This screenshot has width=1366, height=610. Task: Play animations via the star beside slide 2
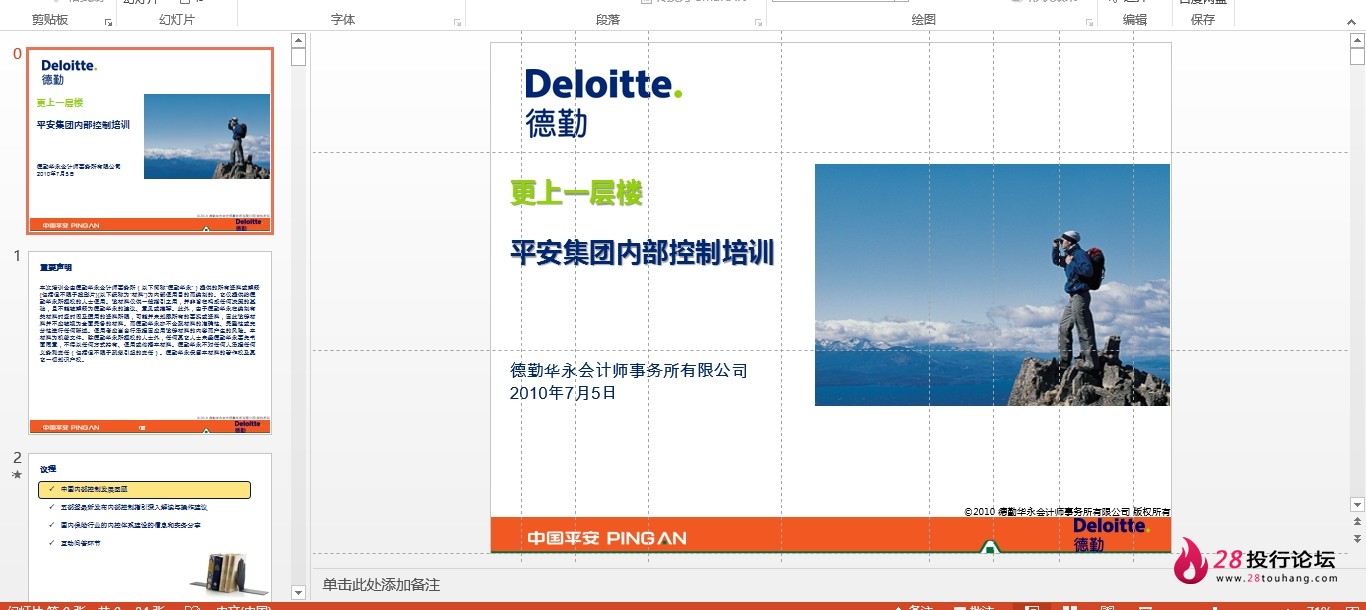(16, 475)
